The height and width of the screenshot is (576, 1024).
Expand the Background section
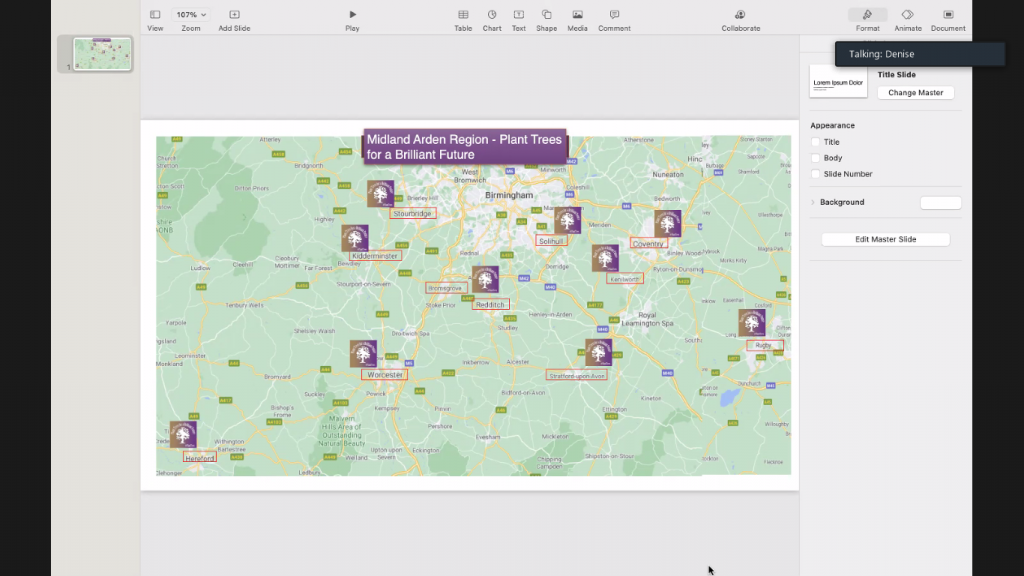pos(813,202)
